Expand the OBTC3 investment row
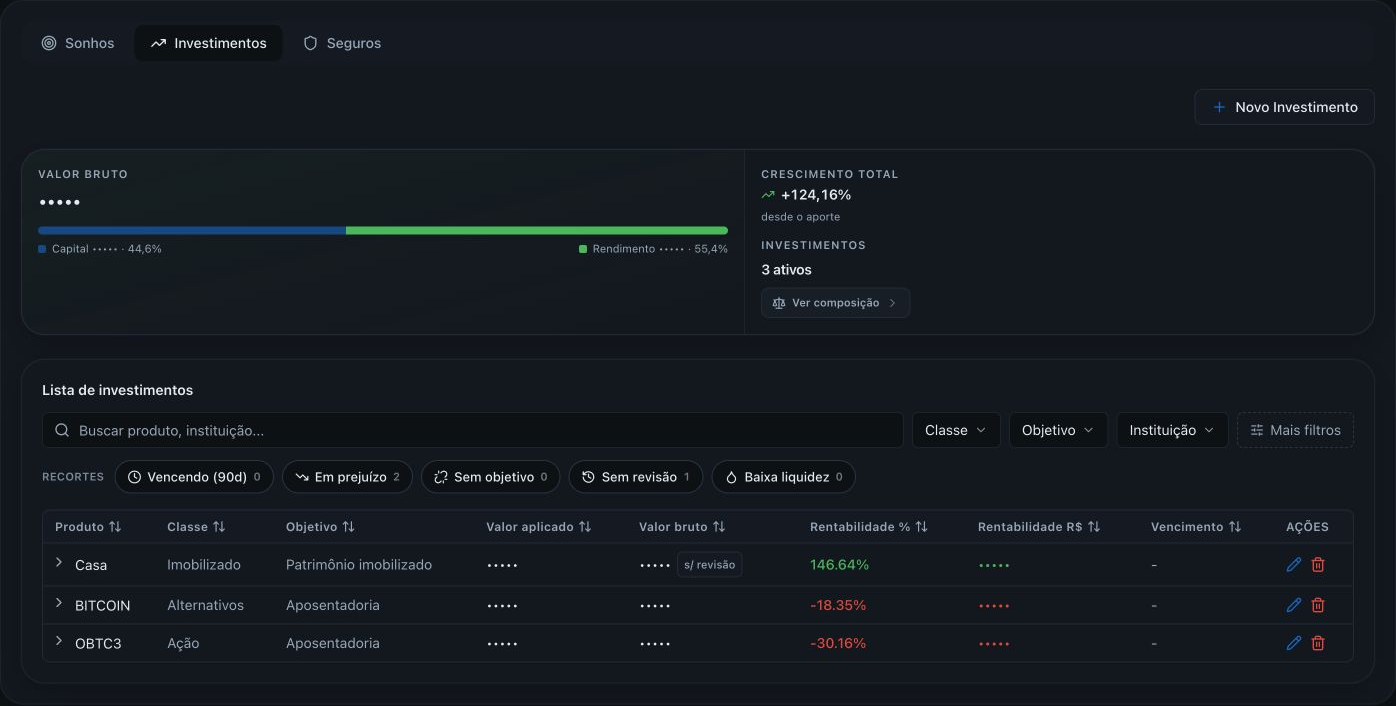This screenshot has height=706, width=1396. 59,642
